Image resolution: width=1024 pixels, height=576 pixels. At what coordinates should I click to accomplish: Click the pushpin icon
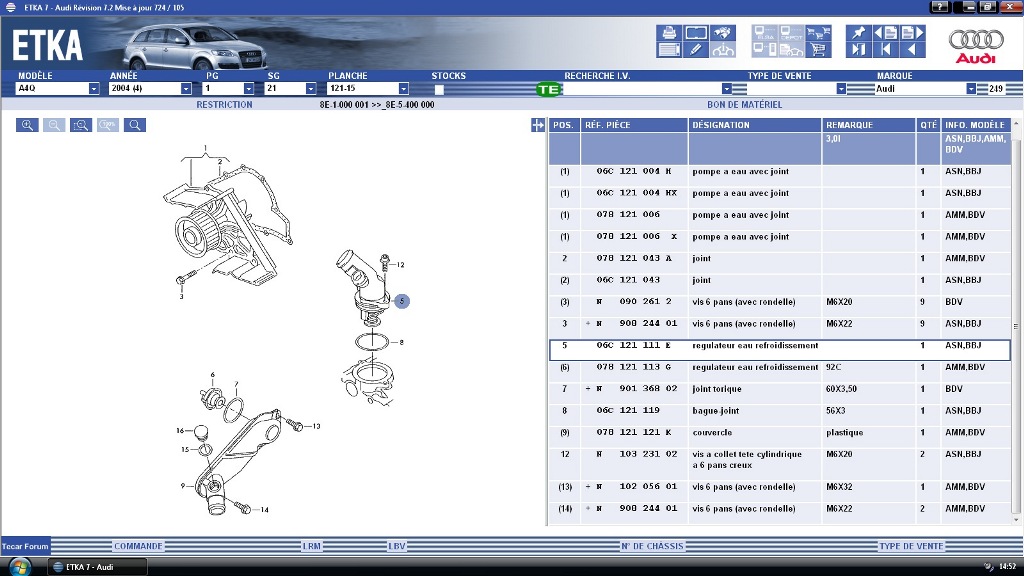[x=859, y=33]
